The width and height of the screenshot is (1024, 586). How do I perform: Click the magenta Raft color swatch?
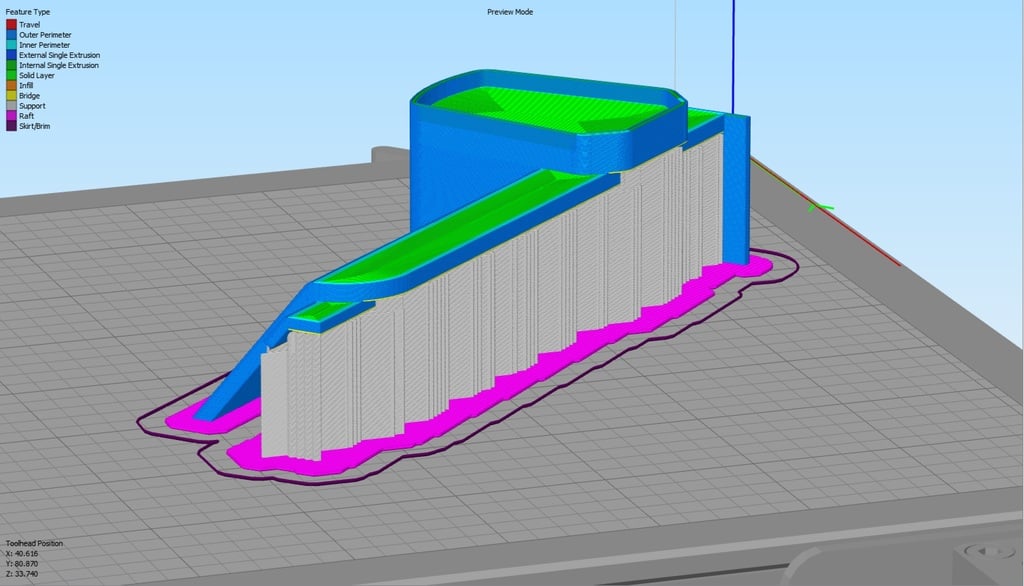pyautogui.click(x=11, y=116)
